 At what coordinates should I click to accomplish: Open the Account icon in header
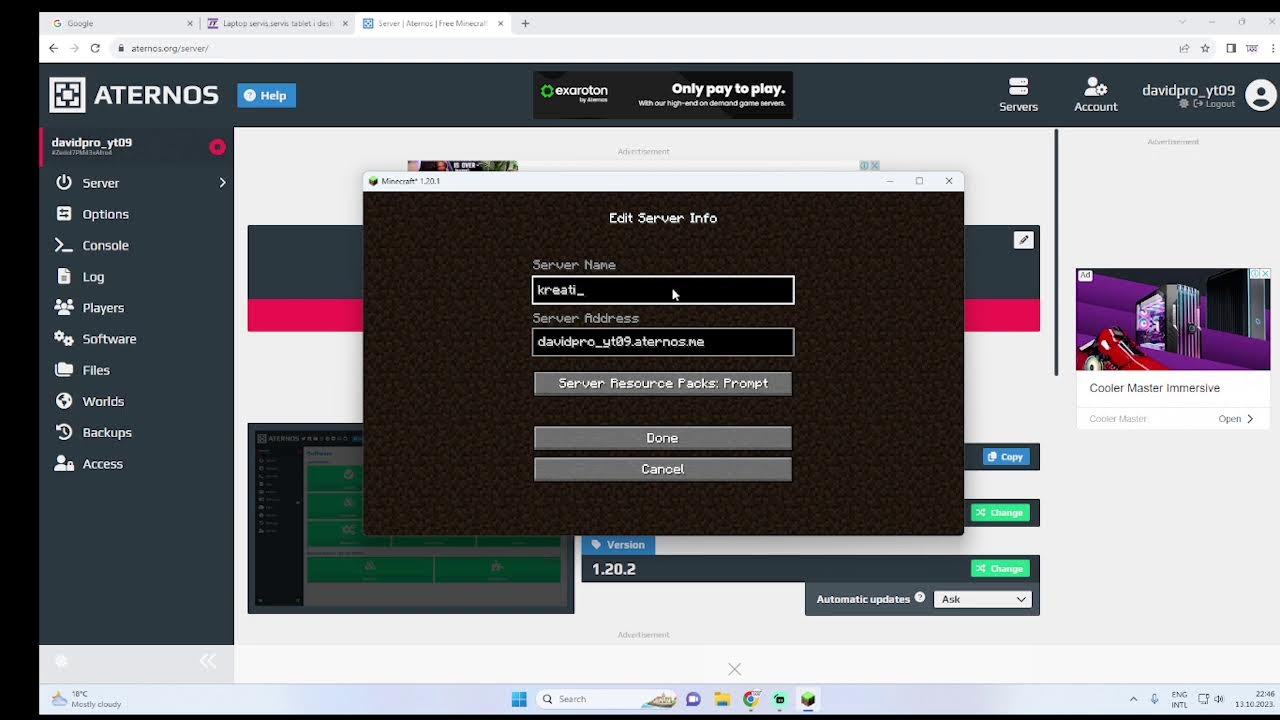(x=1095, y=95)
